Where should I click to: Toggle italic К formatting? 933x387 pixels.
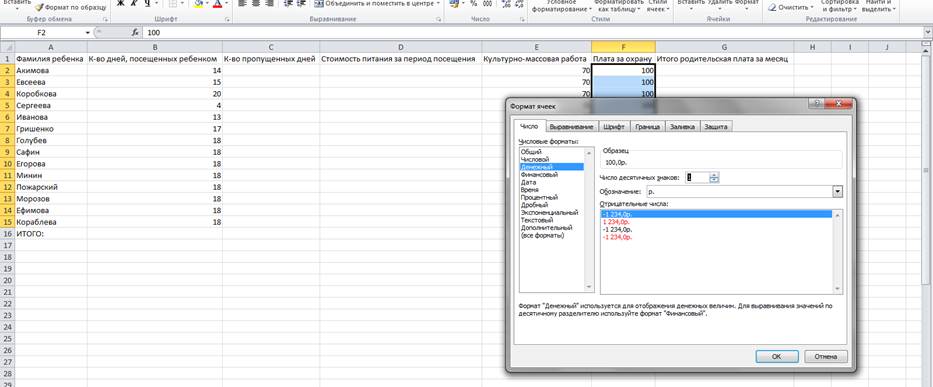tap(133, 4)
